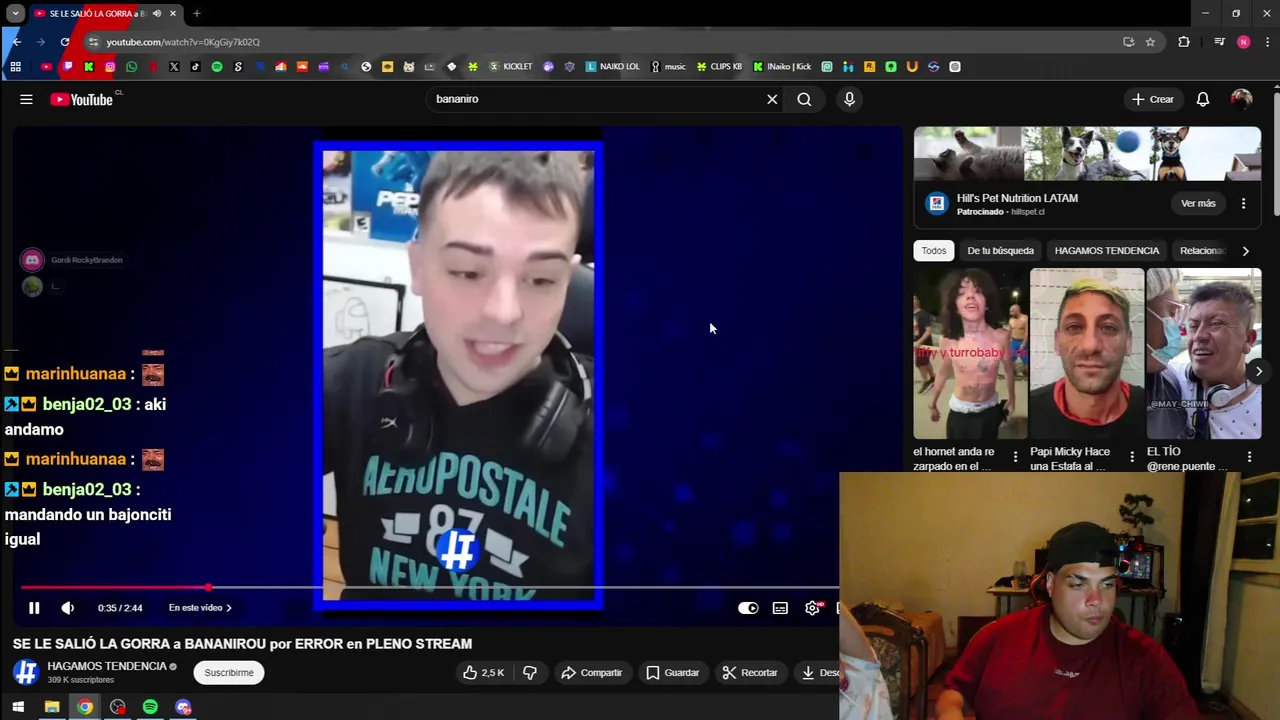
Task: Click the Recortar clip button
Action: click(x=750, y=673)
